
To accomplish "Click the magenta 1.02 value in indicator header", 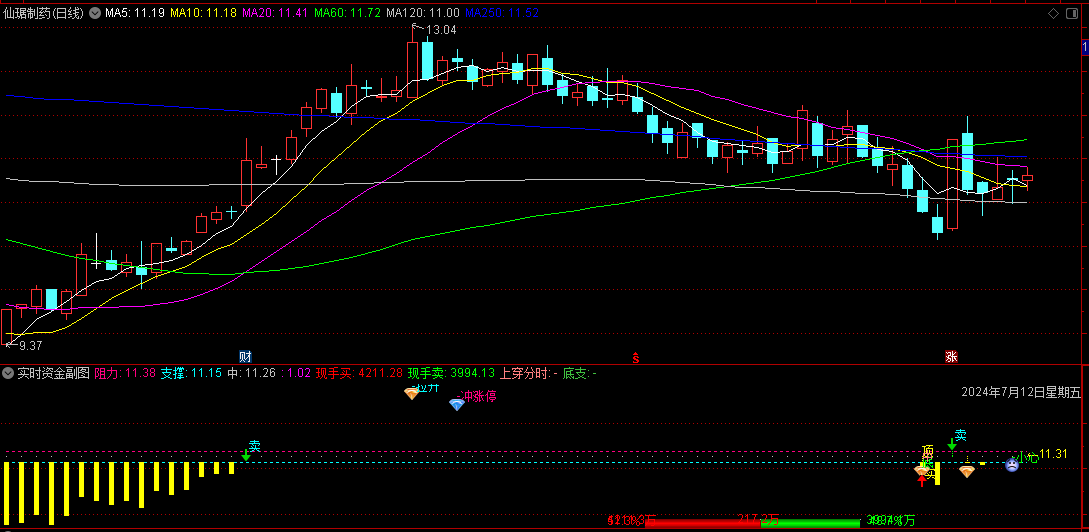I will coord(297,373).
